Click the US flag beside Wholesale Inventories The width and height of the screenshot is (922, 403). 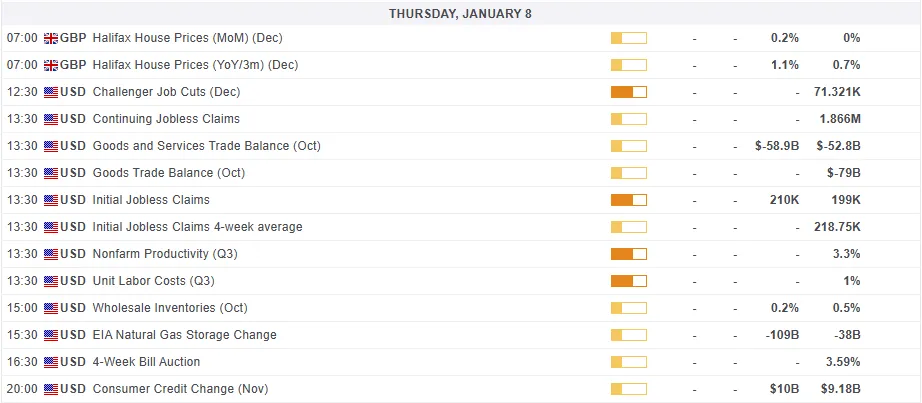tap(51, 308)
